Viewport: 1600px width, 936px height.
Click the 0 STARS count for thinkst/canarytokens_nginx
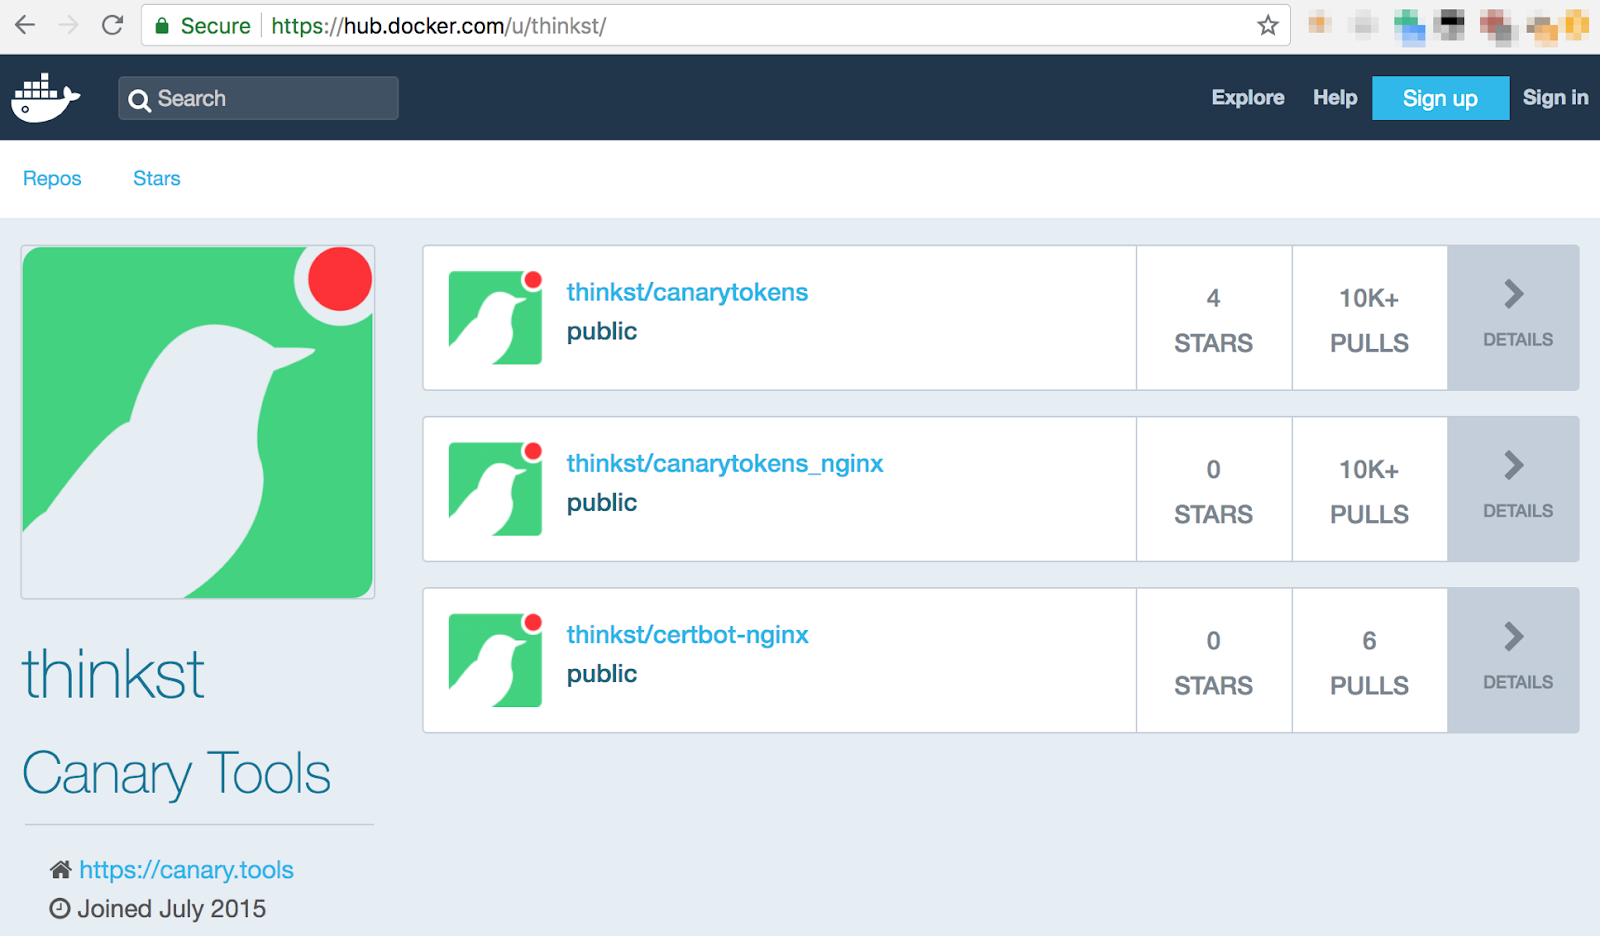point(1213,490)
